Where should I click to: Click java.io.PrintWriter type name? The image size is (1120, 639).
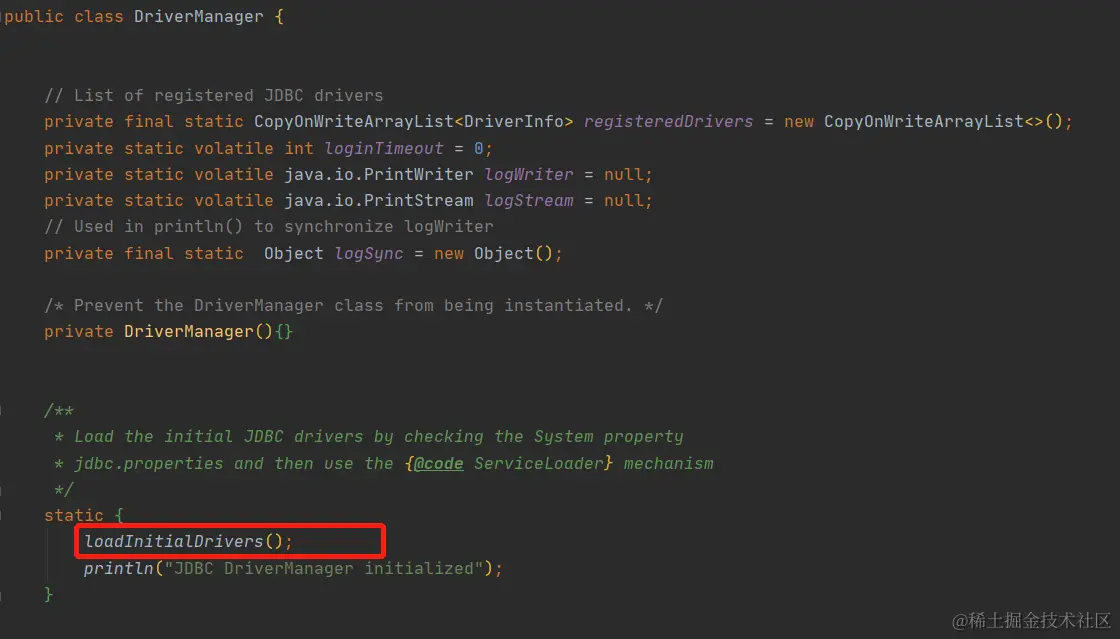pos(379,175)
